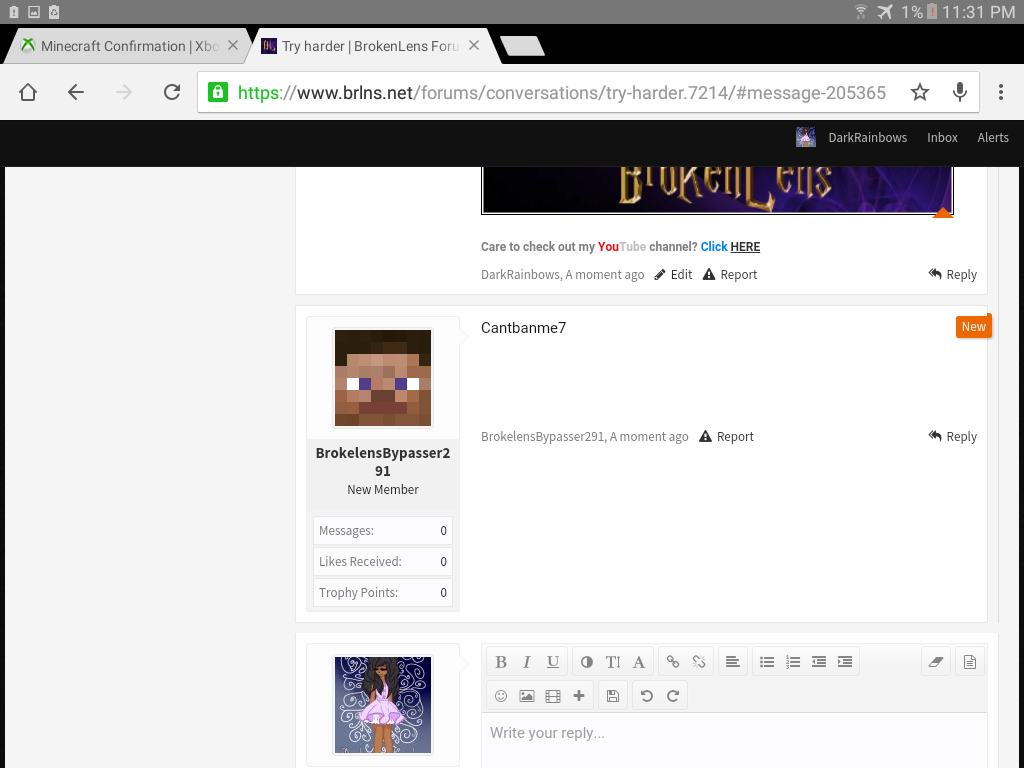This screenshot has width=1024, height=768.
Task: Open the font size dropdown in editor
Action: pyautogui.click(x=613, y=662)
